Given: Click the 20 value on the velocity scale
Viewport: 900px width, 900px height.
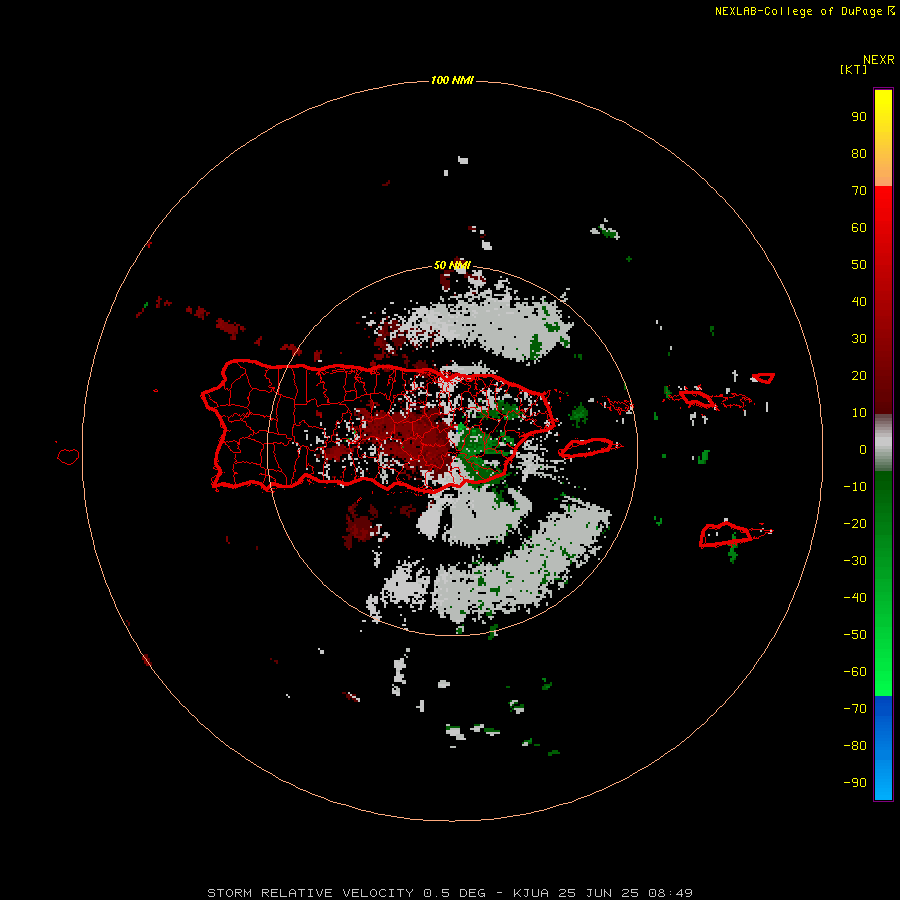Looking at the screenshot, I should pyautogui.click(x=859, y=376).
